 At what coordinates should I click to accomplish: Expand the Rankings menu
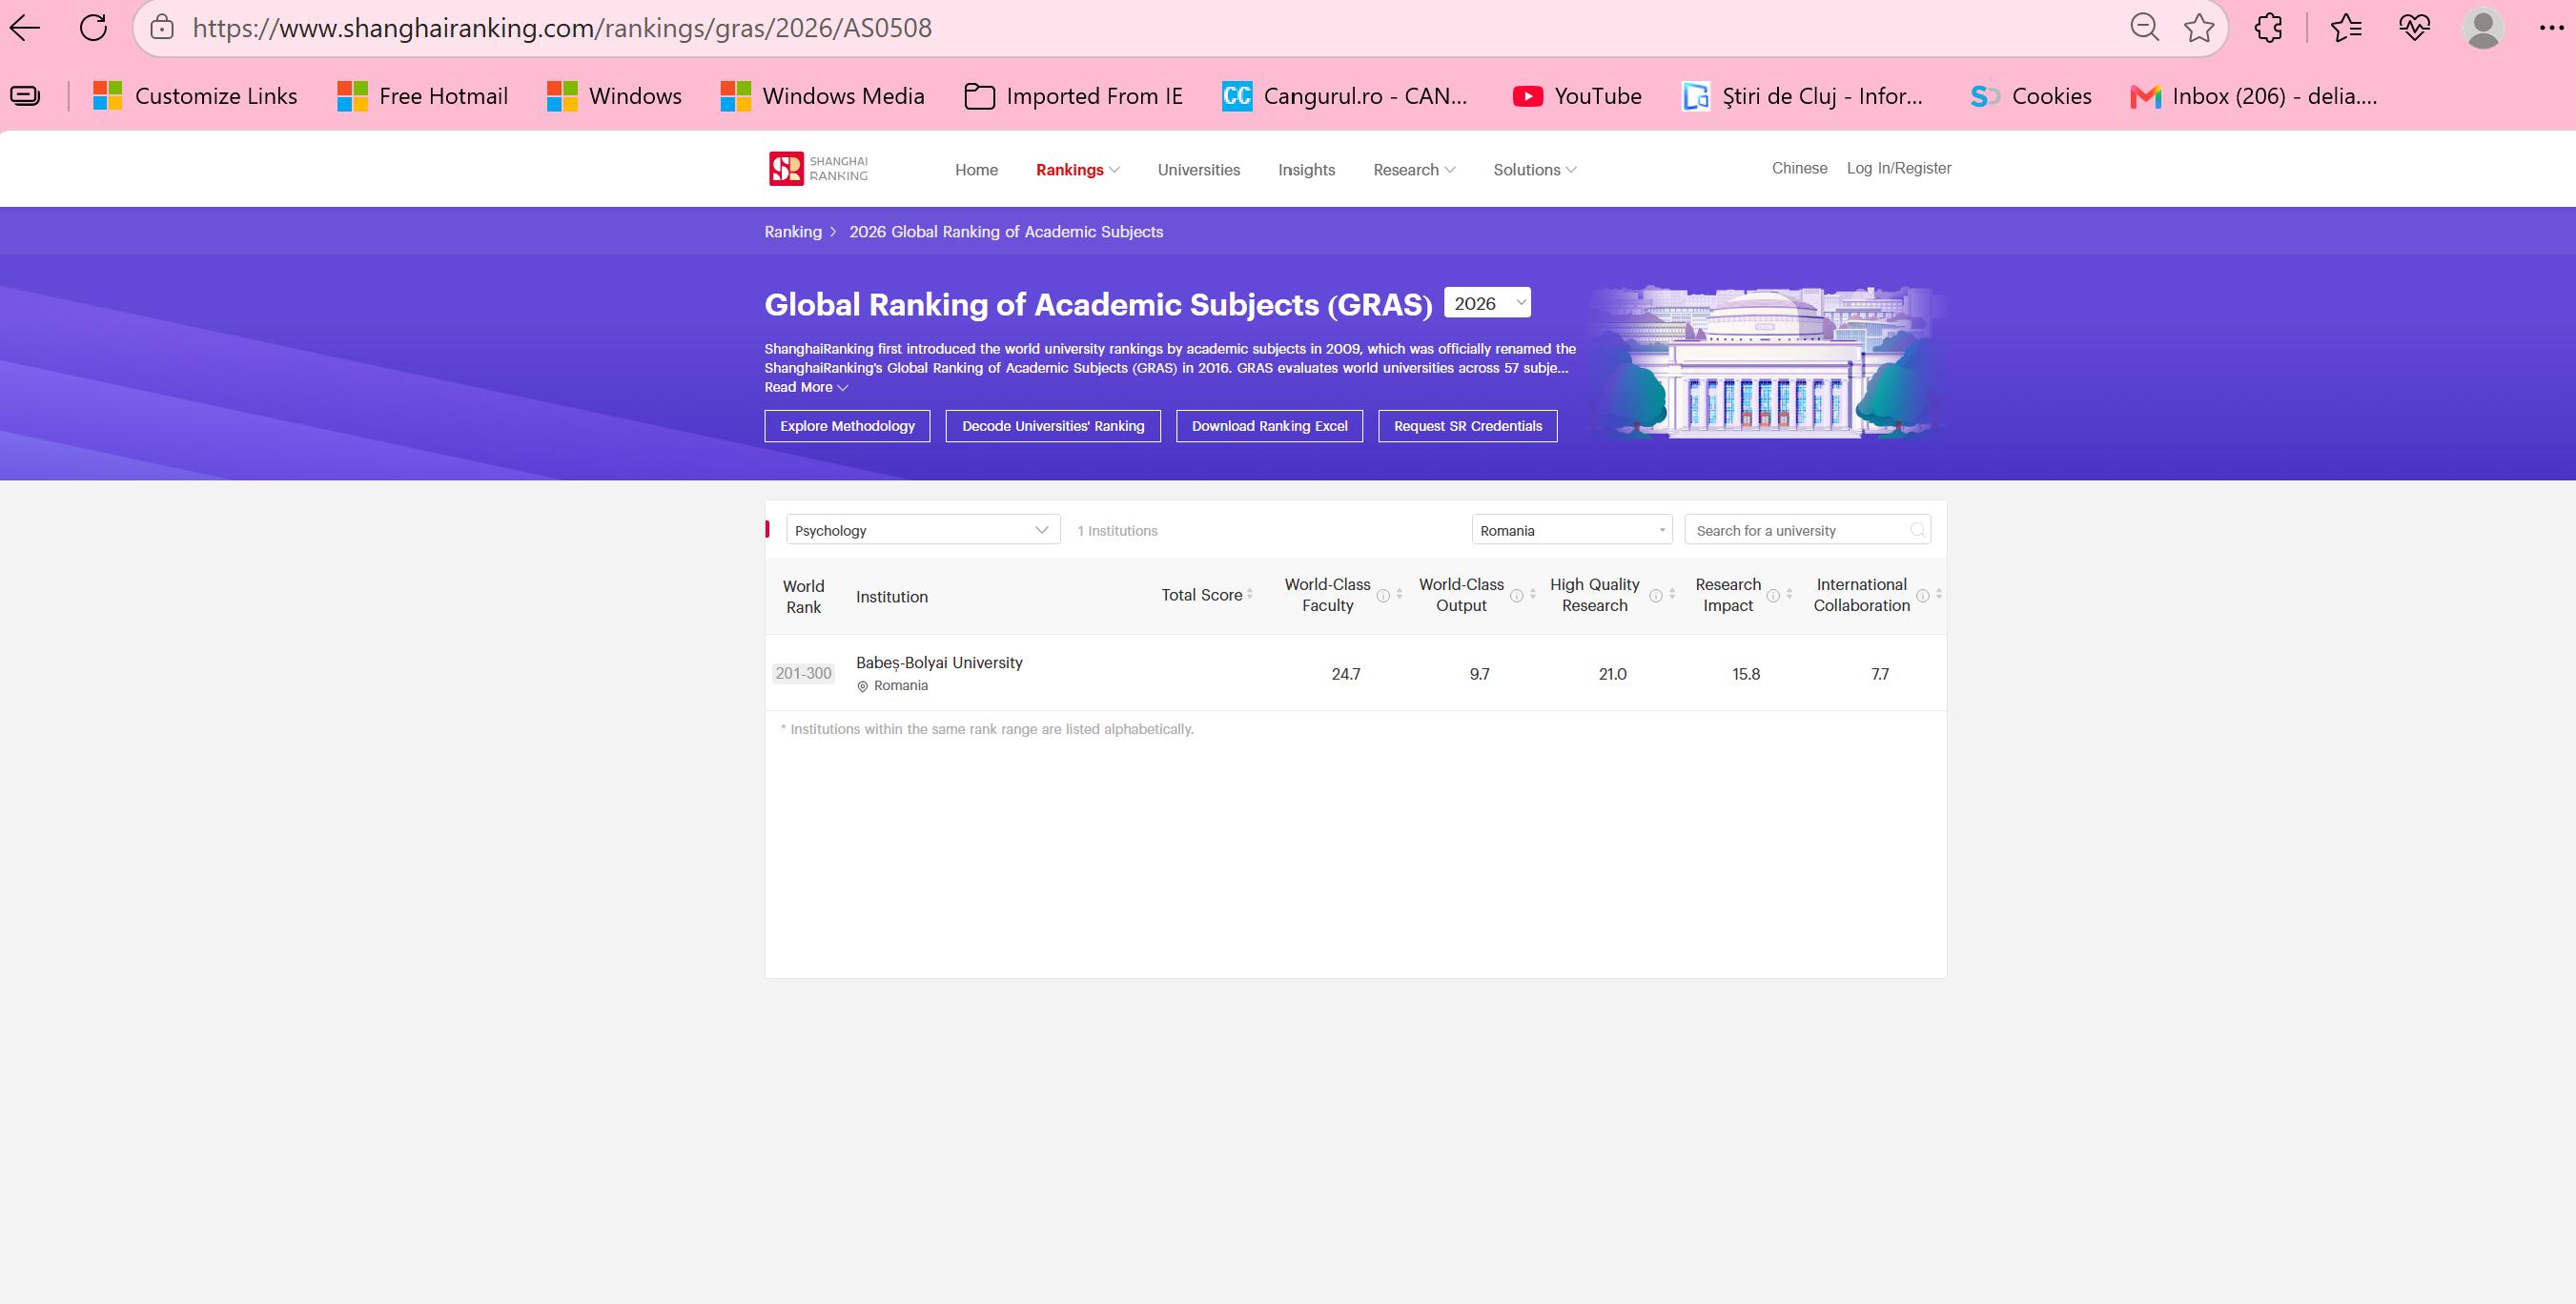1077,170
